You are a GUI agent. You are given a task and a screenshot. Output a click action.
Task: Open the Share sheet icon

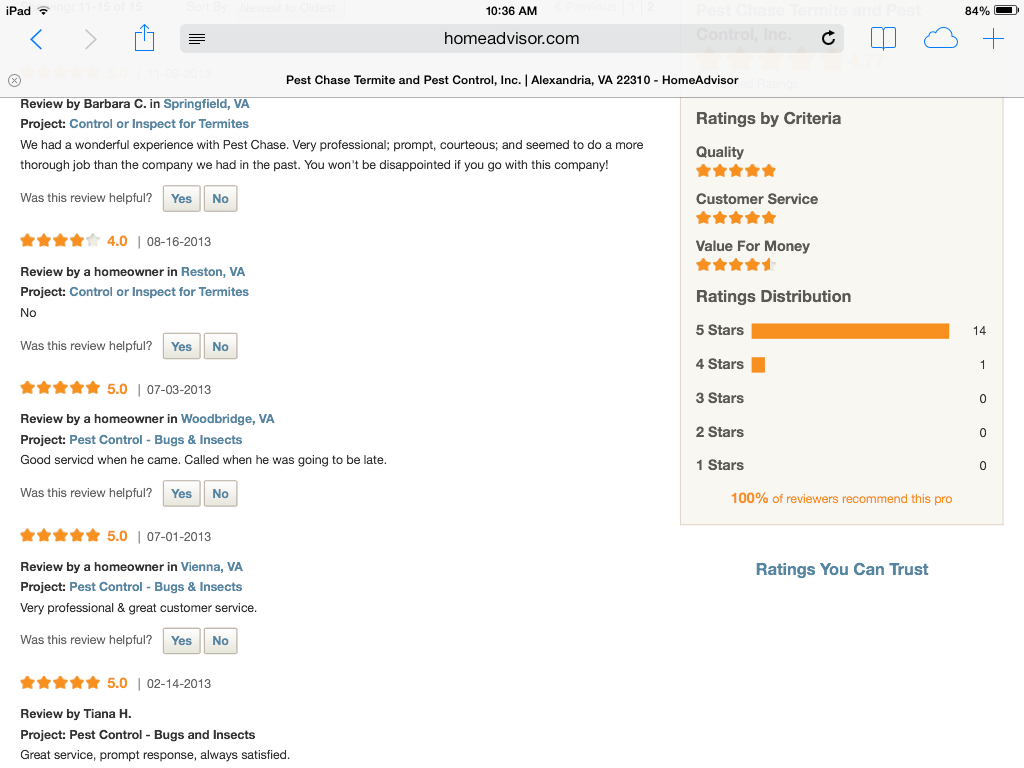tap(145, 38)
